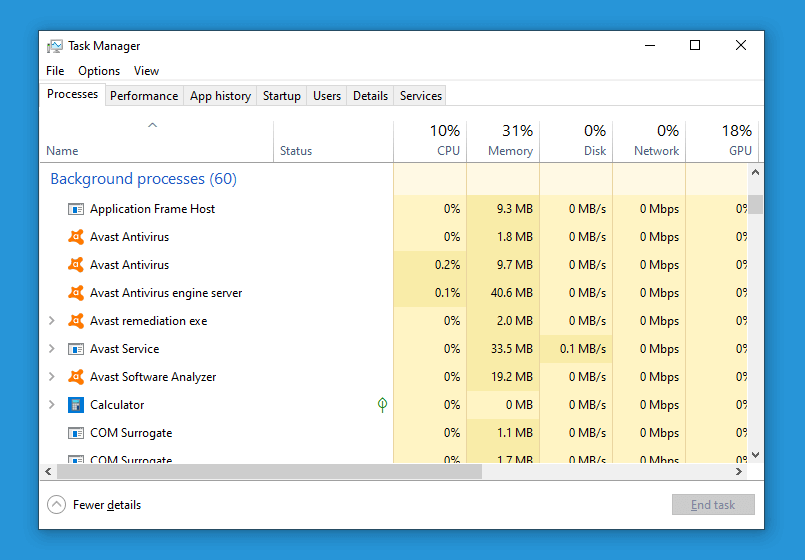This screenshot has width=805, height=560.
Task: Click the Avast Service process icon
Action: tap(76, 349)
